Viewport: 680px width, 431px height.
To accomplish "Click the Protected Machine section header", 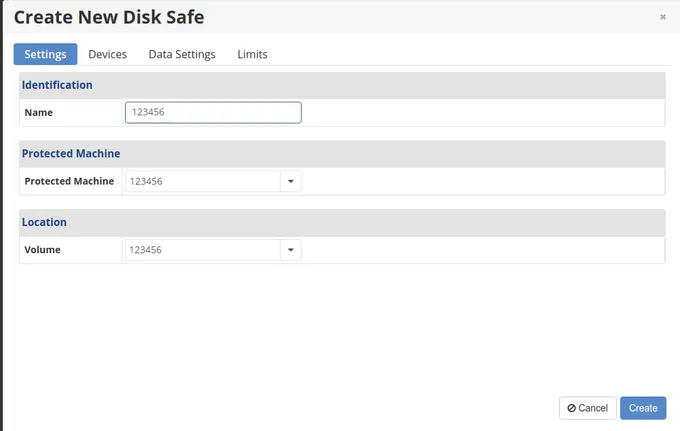I will point(71,153).
